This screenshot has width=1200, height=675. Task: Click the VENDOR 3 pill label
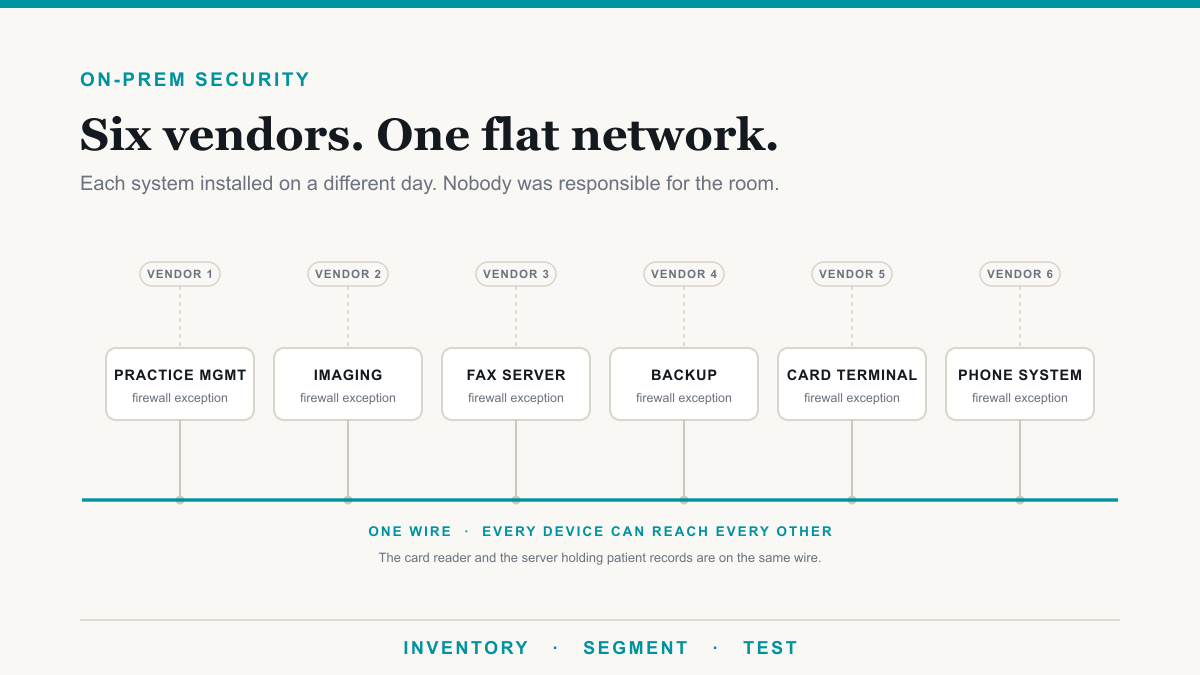516,274
